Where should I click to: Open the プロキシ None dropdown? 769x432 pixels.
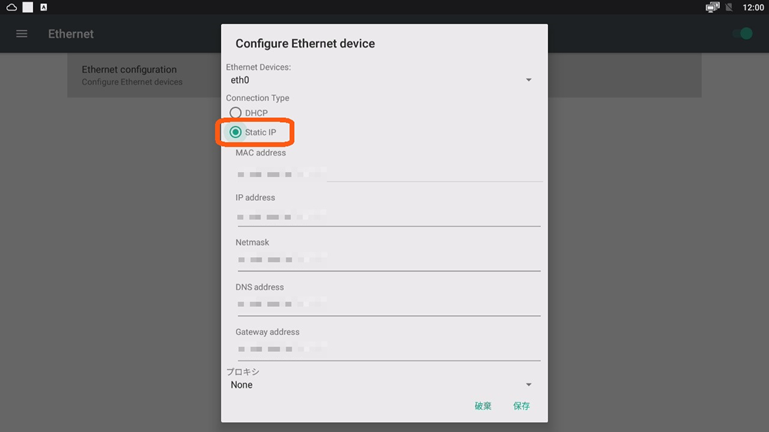(382, 385)
